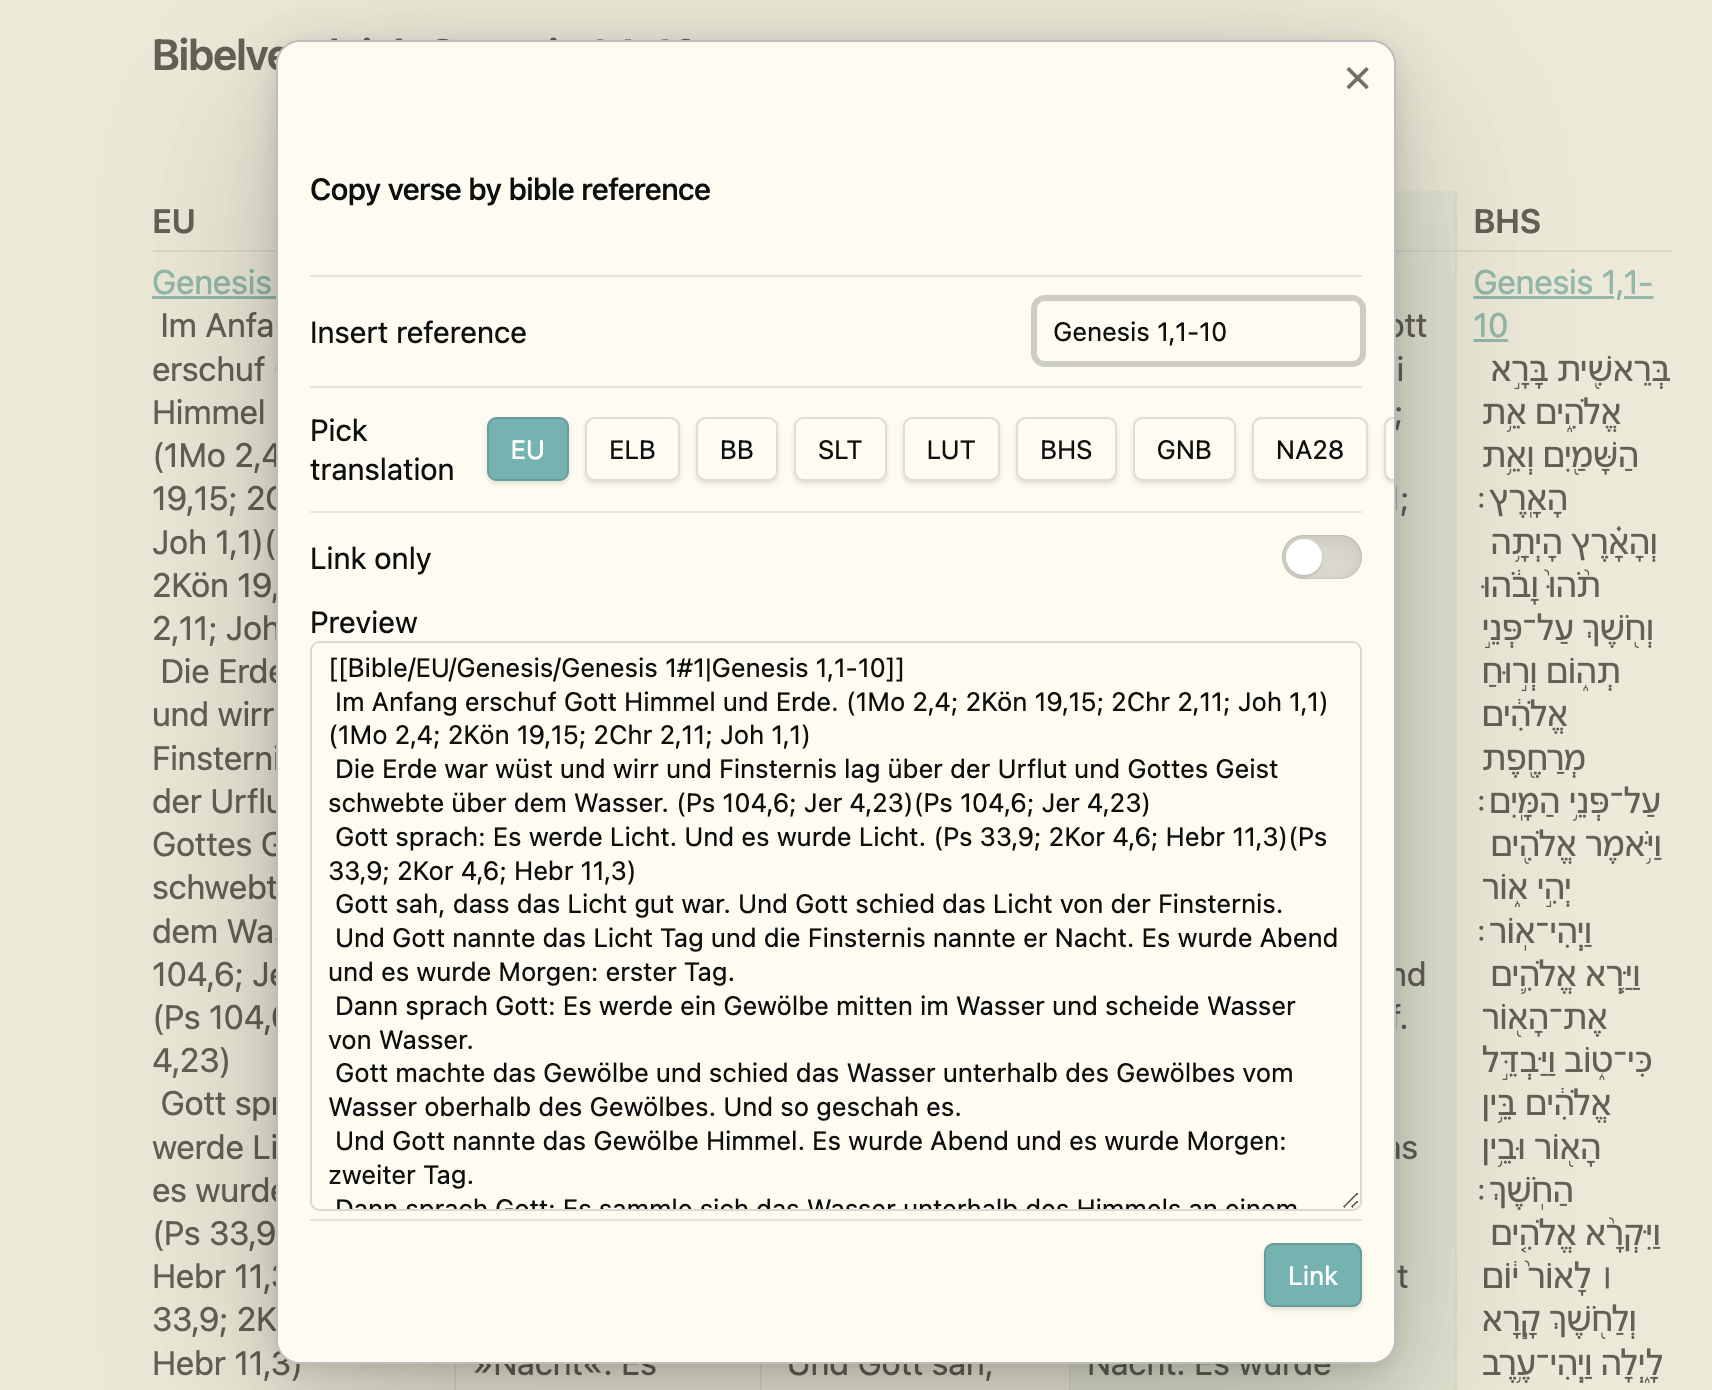Click the Insert reference input field

(x=1198, y=331)
